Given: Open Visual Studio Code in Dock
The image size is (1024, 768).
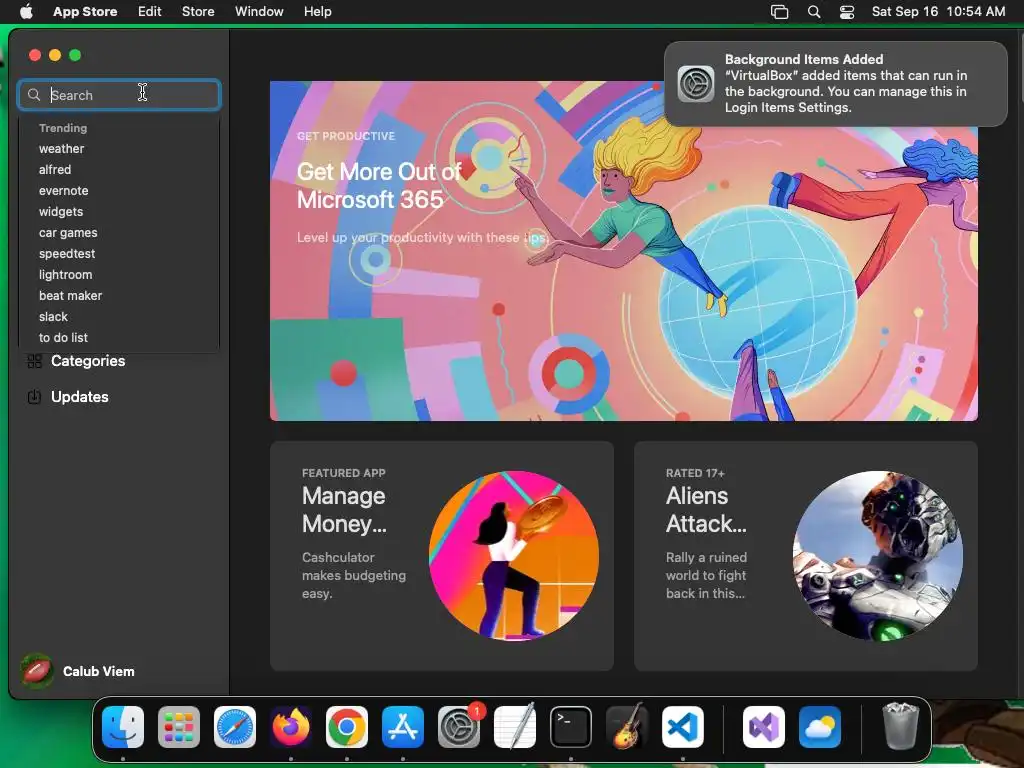Looking at the screenshot, I should tap(683, 727).
